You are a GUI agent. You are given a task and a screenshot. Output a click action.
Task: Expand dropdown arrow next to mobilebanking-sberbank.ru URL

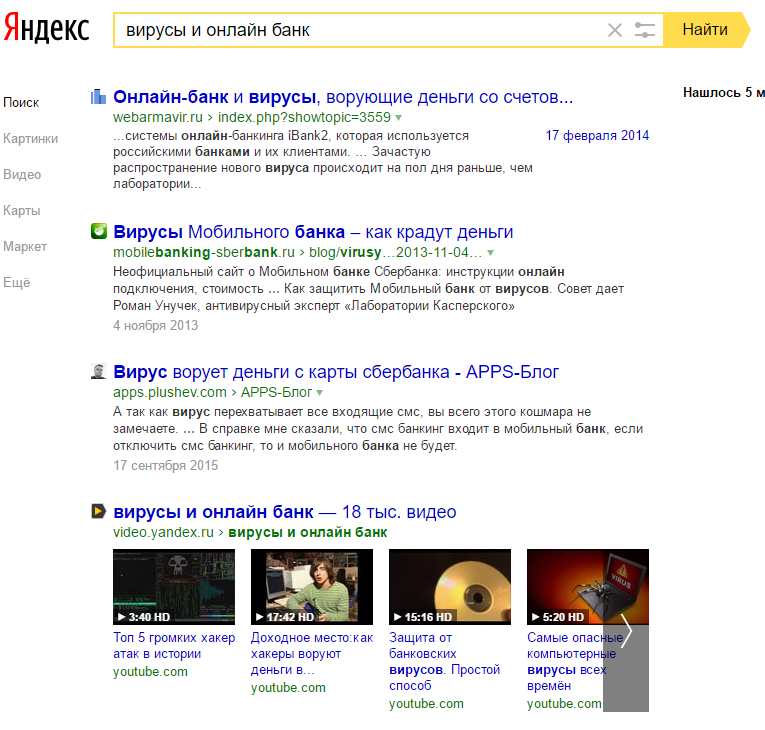pyautogui.click(x=491, y=253)
